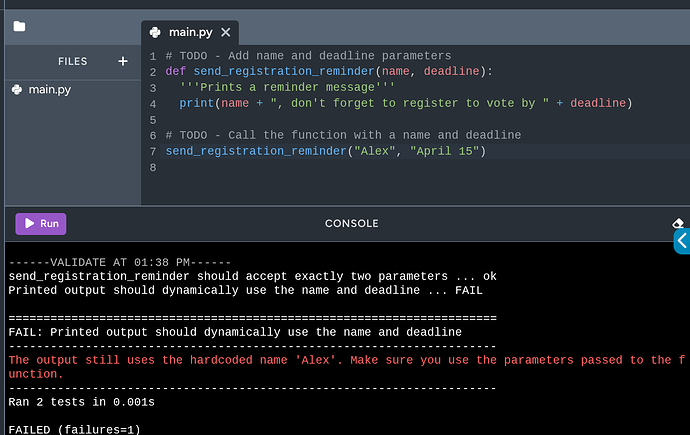This screenshot has height=435, width=690.
Task: Click the docstring 'Prints a reminder message'
Action: tap(287, 87)
